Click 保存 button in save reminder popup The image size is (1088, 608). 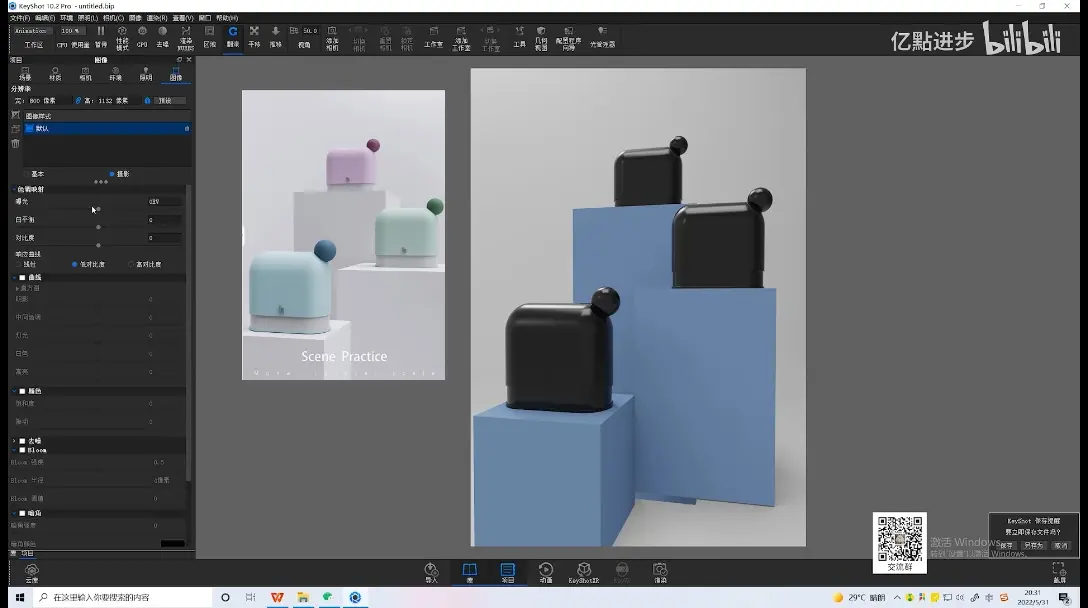(x=1007, y=546)
